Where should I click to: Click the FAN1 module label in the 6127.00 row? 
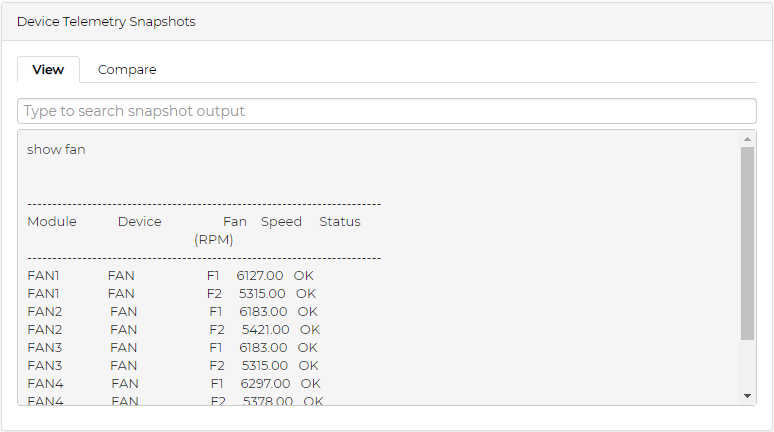click(44, 276)
